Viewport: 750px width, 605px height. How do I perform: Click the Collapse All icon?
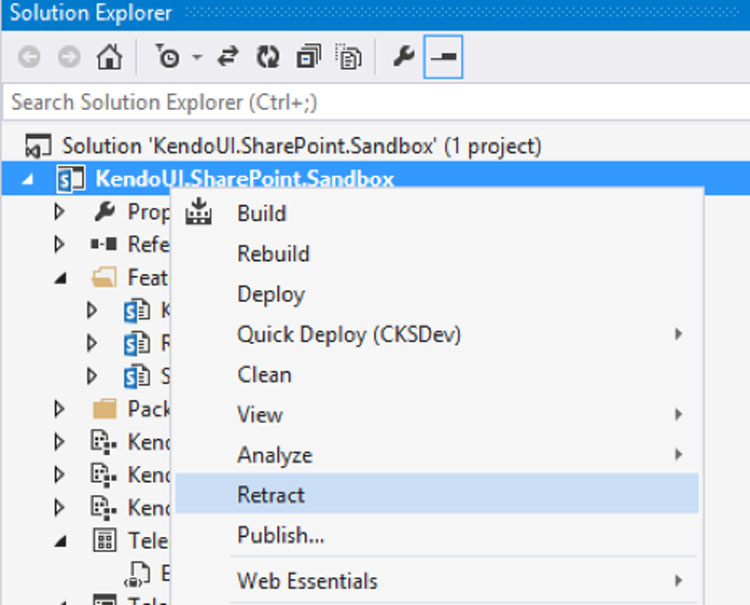(x=309, y=57)
